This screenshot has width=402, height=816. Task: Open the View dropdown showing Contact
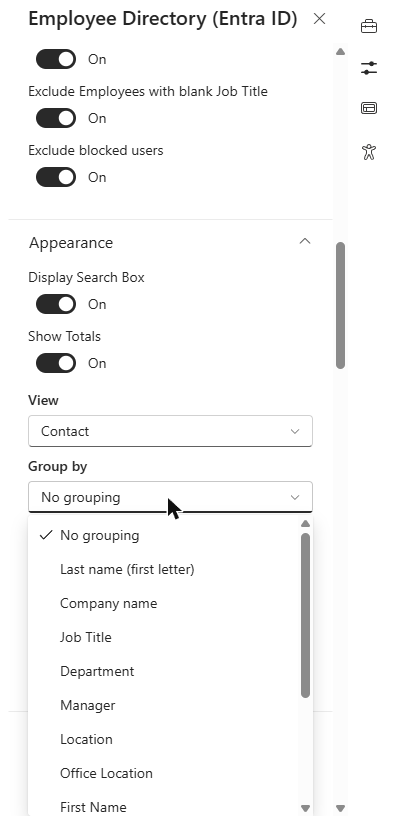[x=170, y=431]
